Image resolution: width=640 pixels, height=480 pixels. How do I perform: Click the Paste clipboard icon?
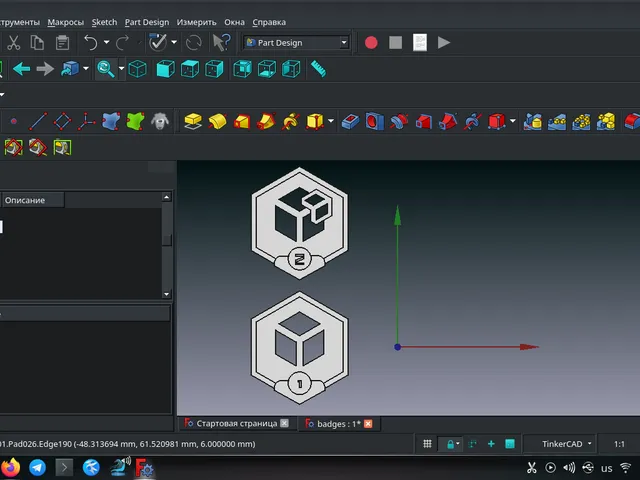tap(62, 42)
